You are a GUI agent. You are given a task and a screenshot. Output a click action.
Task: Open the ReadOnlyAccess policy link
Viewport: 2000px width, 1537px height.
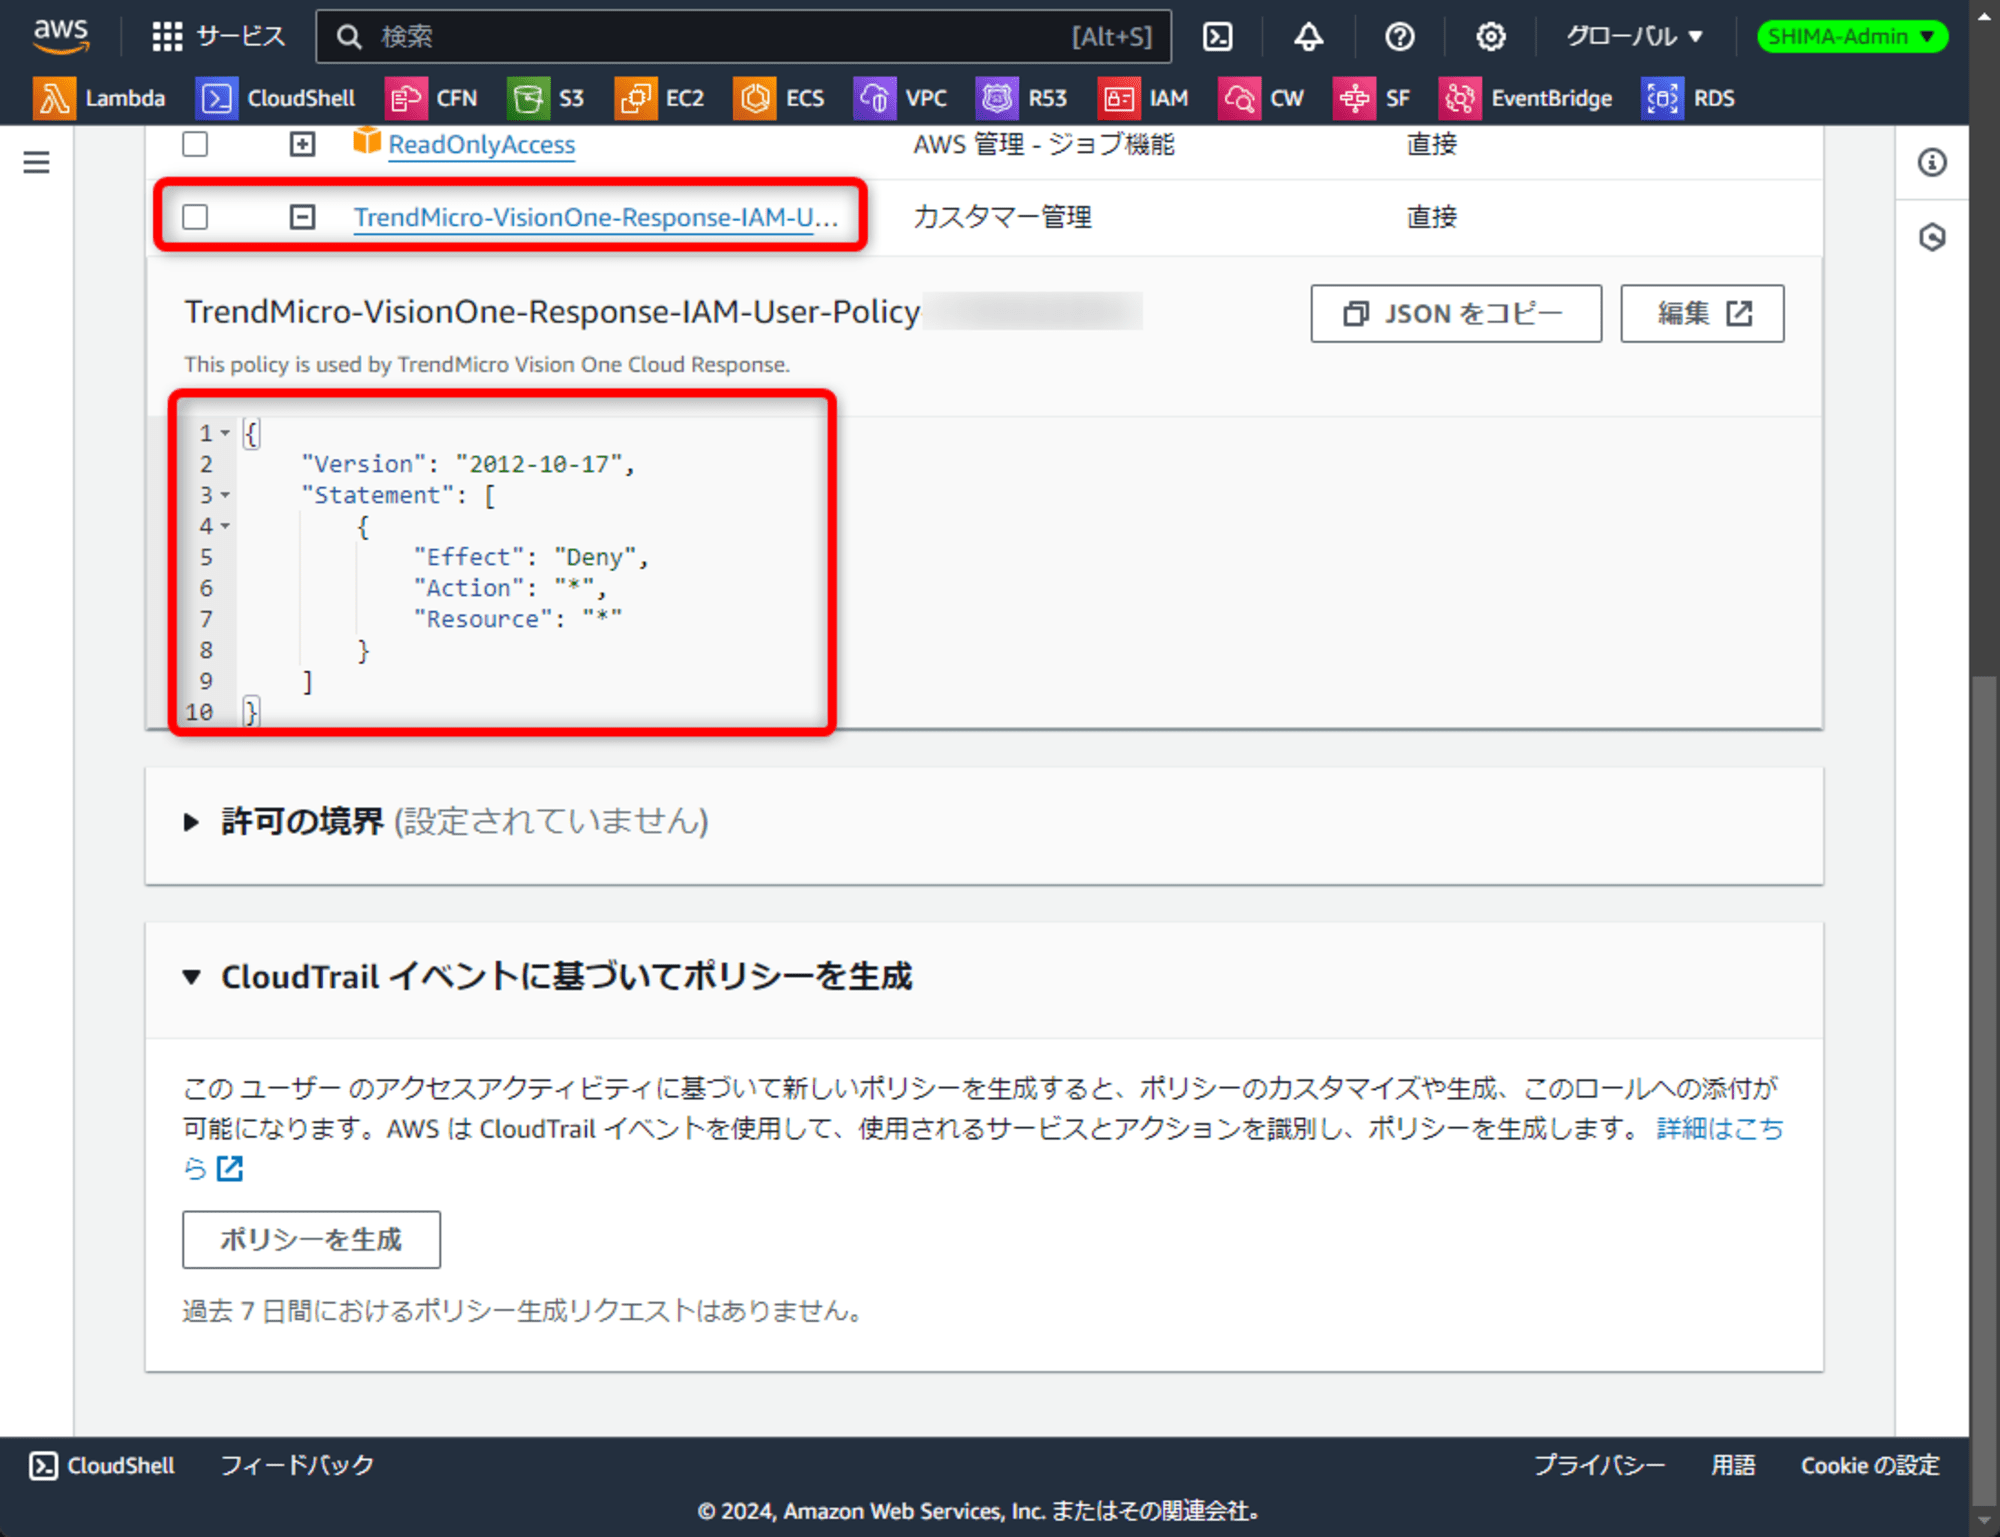[481, 145]
